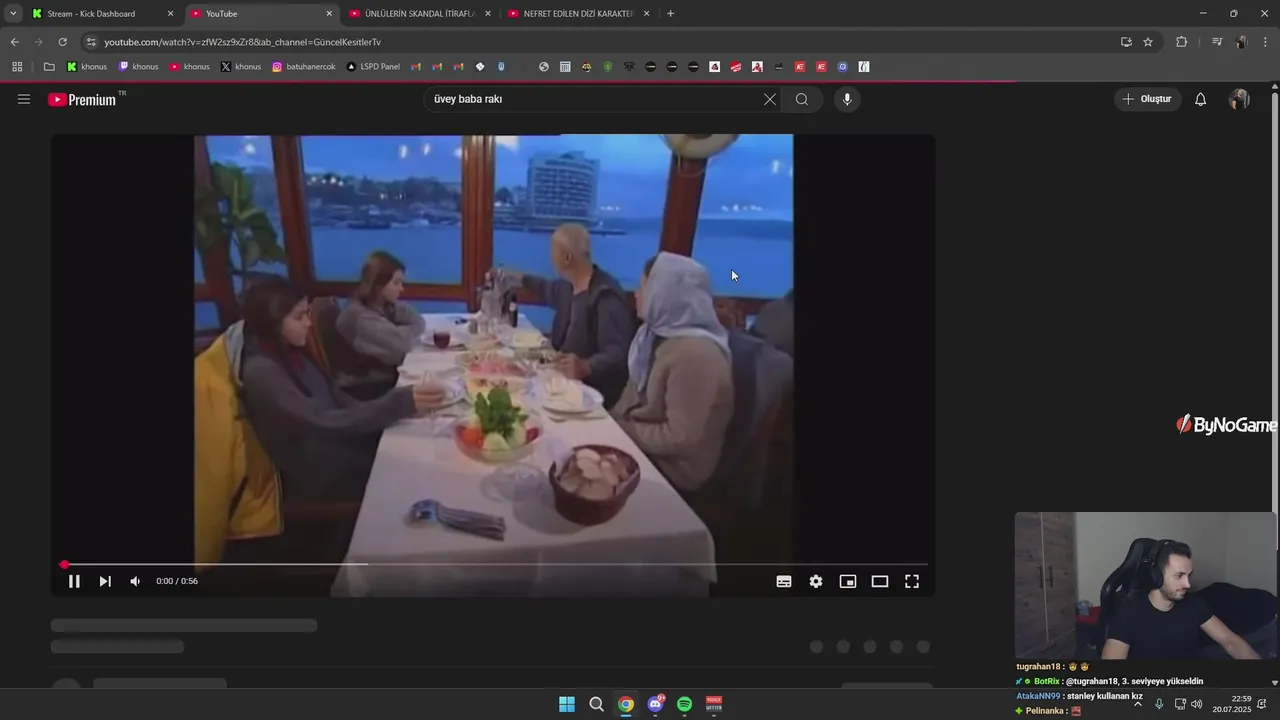Viewport: 1280px width, 720px height.
Task: Switch to NEFRET EDİLEN DİZİ KARAKTERLERİ tab
Action: [579, 14]
